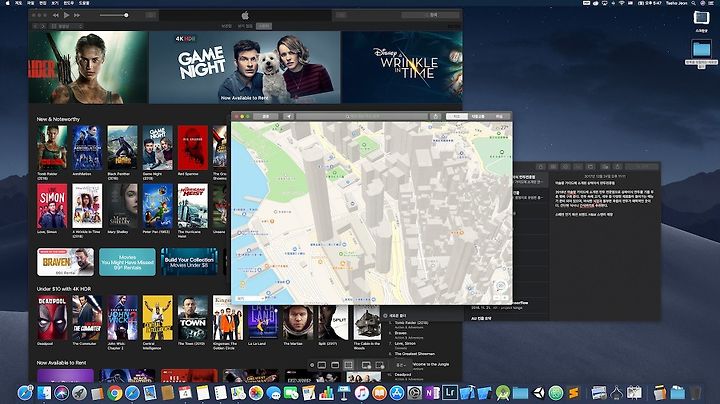
Task: Click the iTunes search field
Action: 430,15
